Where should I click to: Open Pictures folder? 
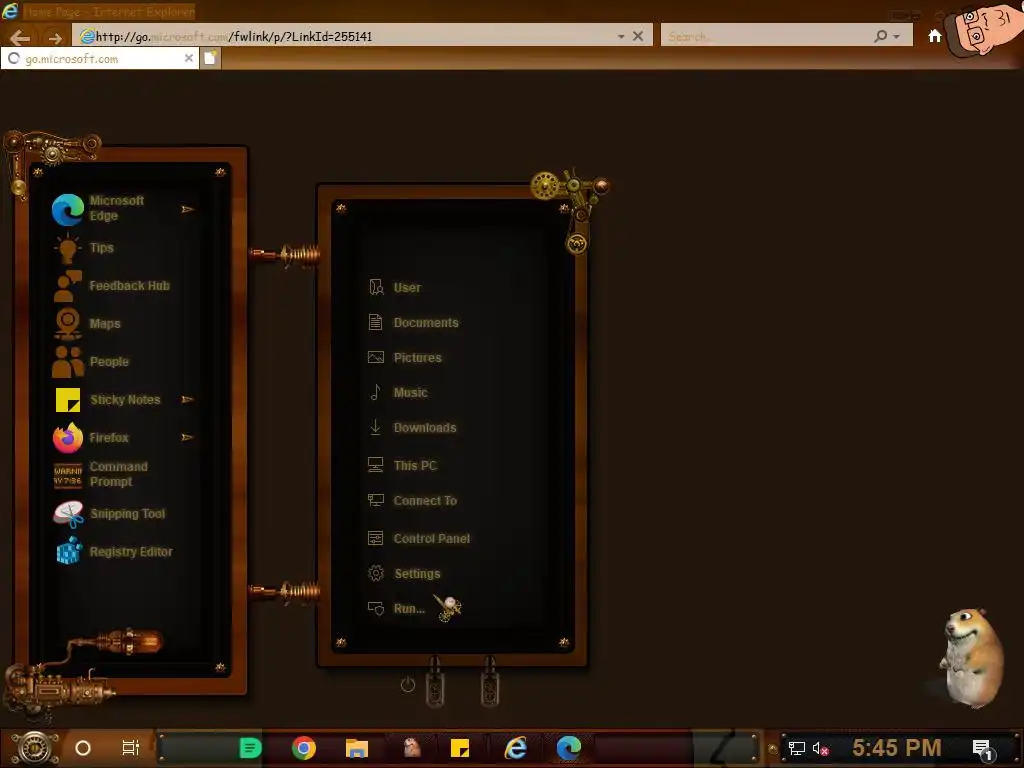tap(405, 358)
